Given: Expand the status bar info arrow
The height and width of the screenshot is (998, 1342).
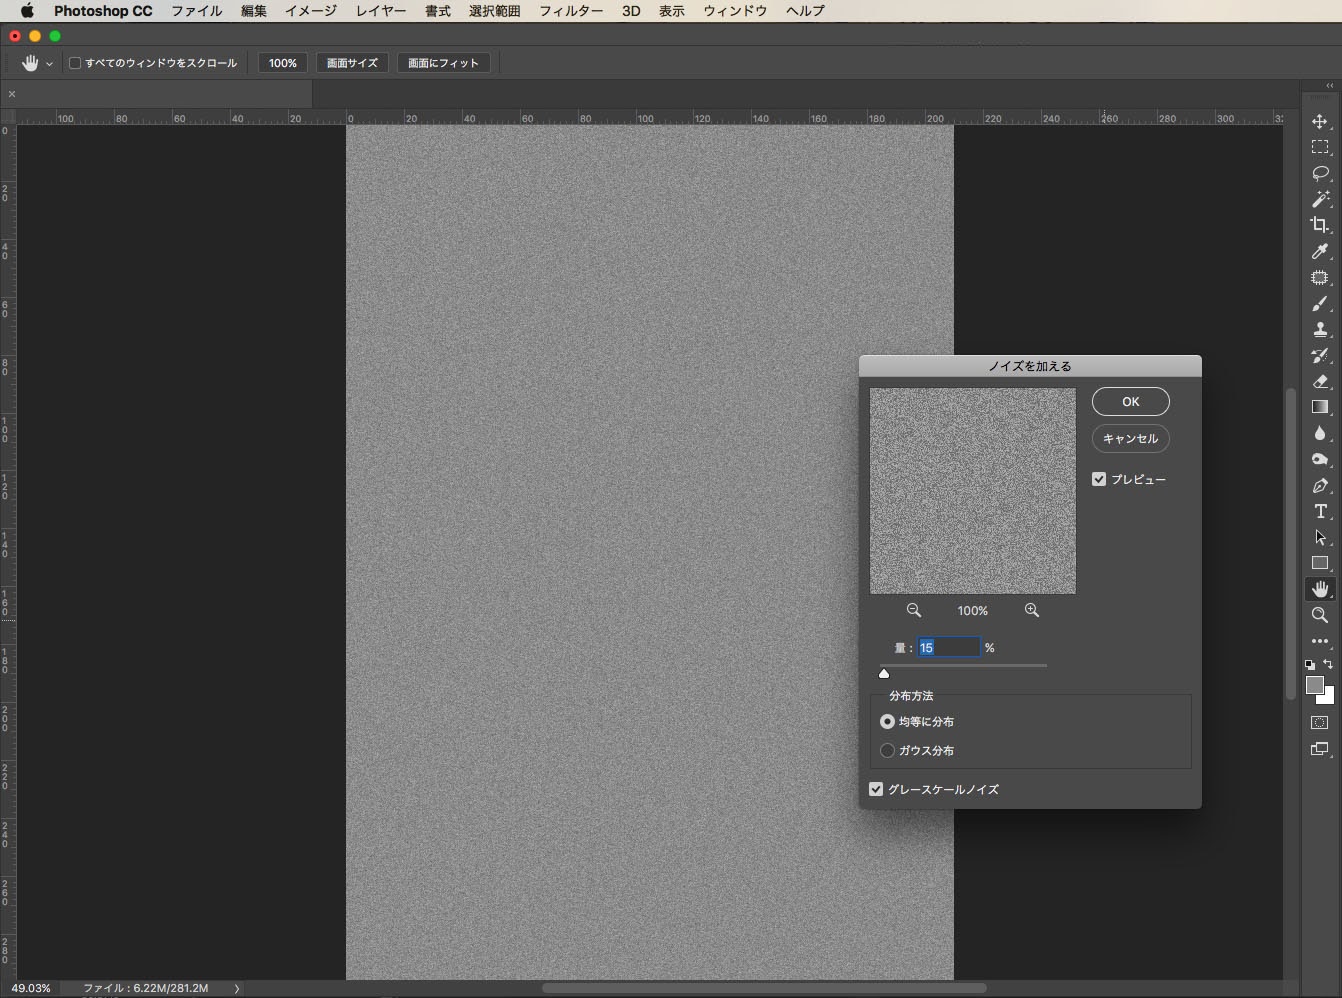Looking at the screenshot, I should point(237,988).
